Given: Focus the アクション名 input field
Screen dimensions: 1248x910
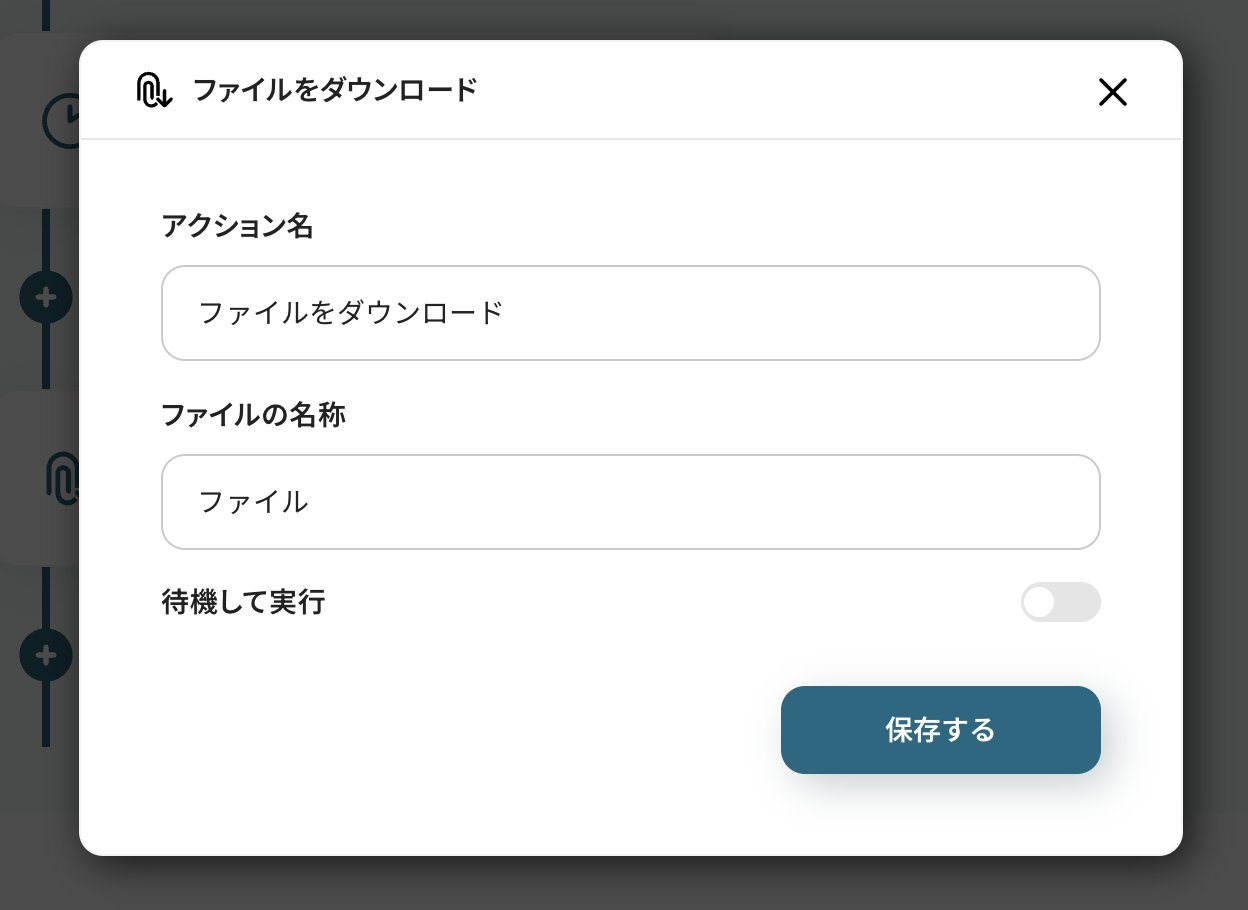Looking at the screenshot, I should click(630, 313).
